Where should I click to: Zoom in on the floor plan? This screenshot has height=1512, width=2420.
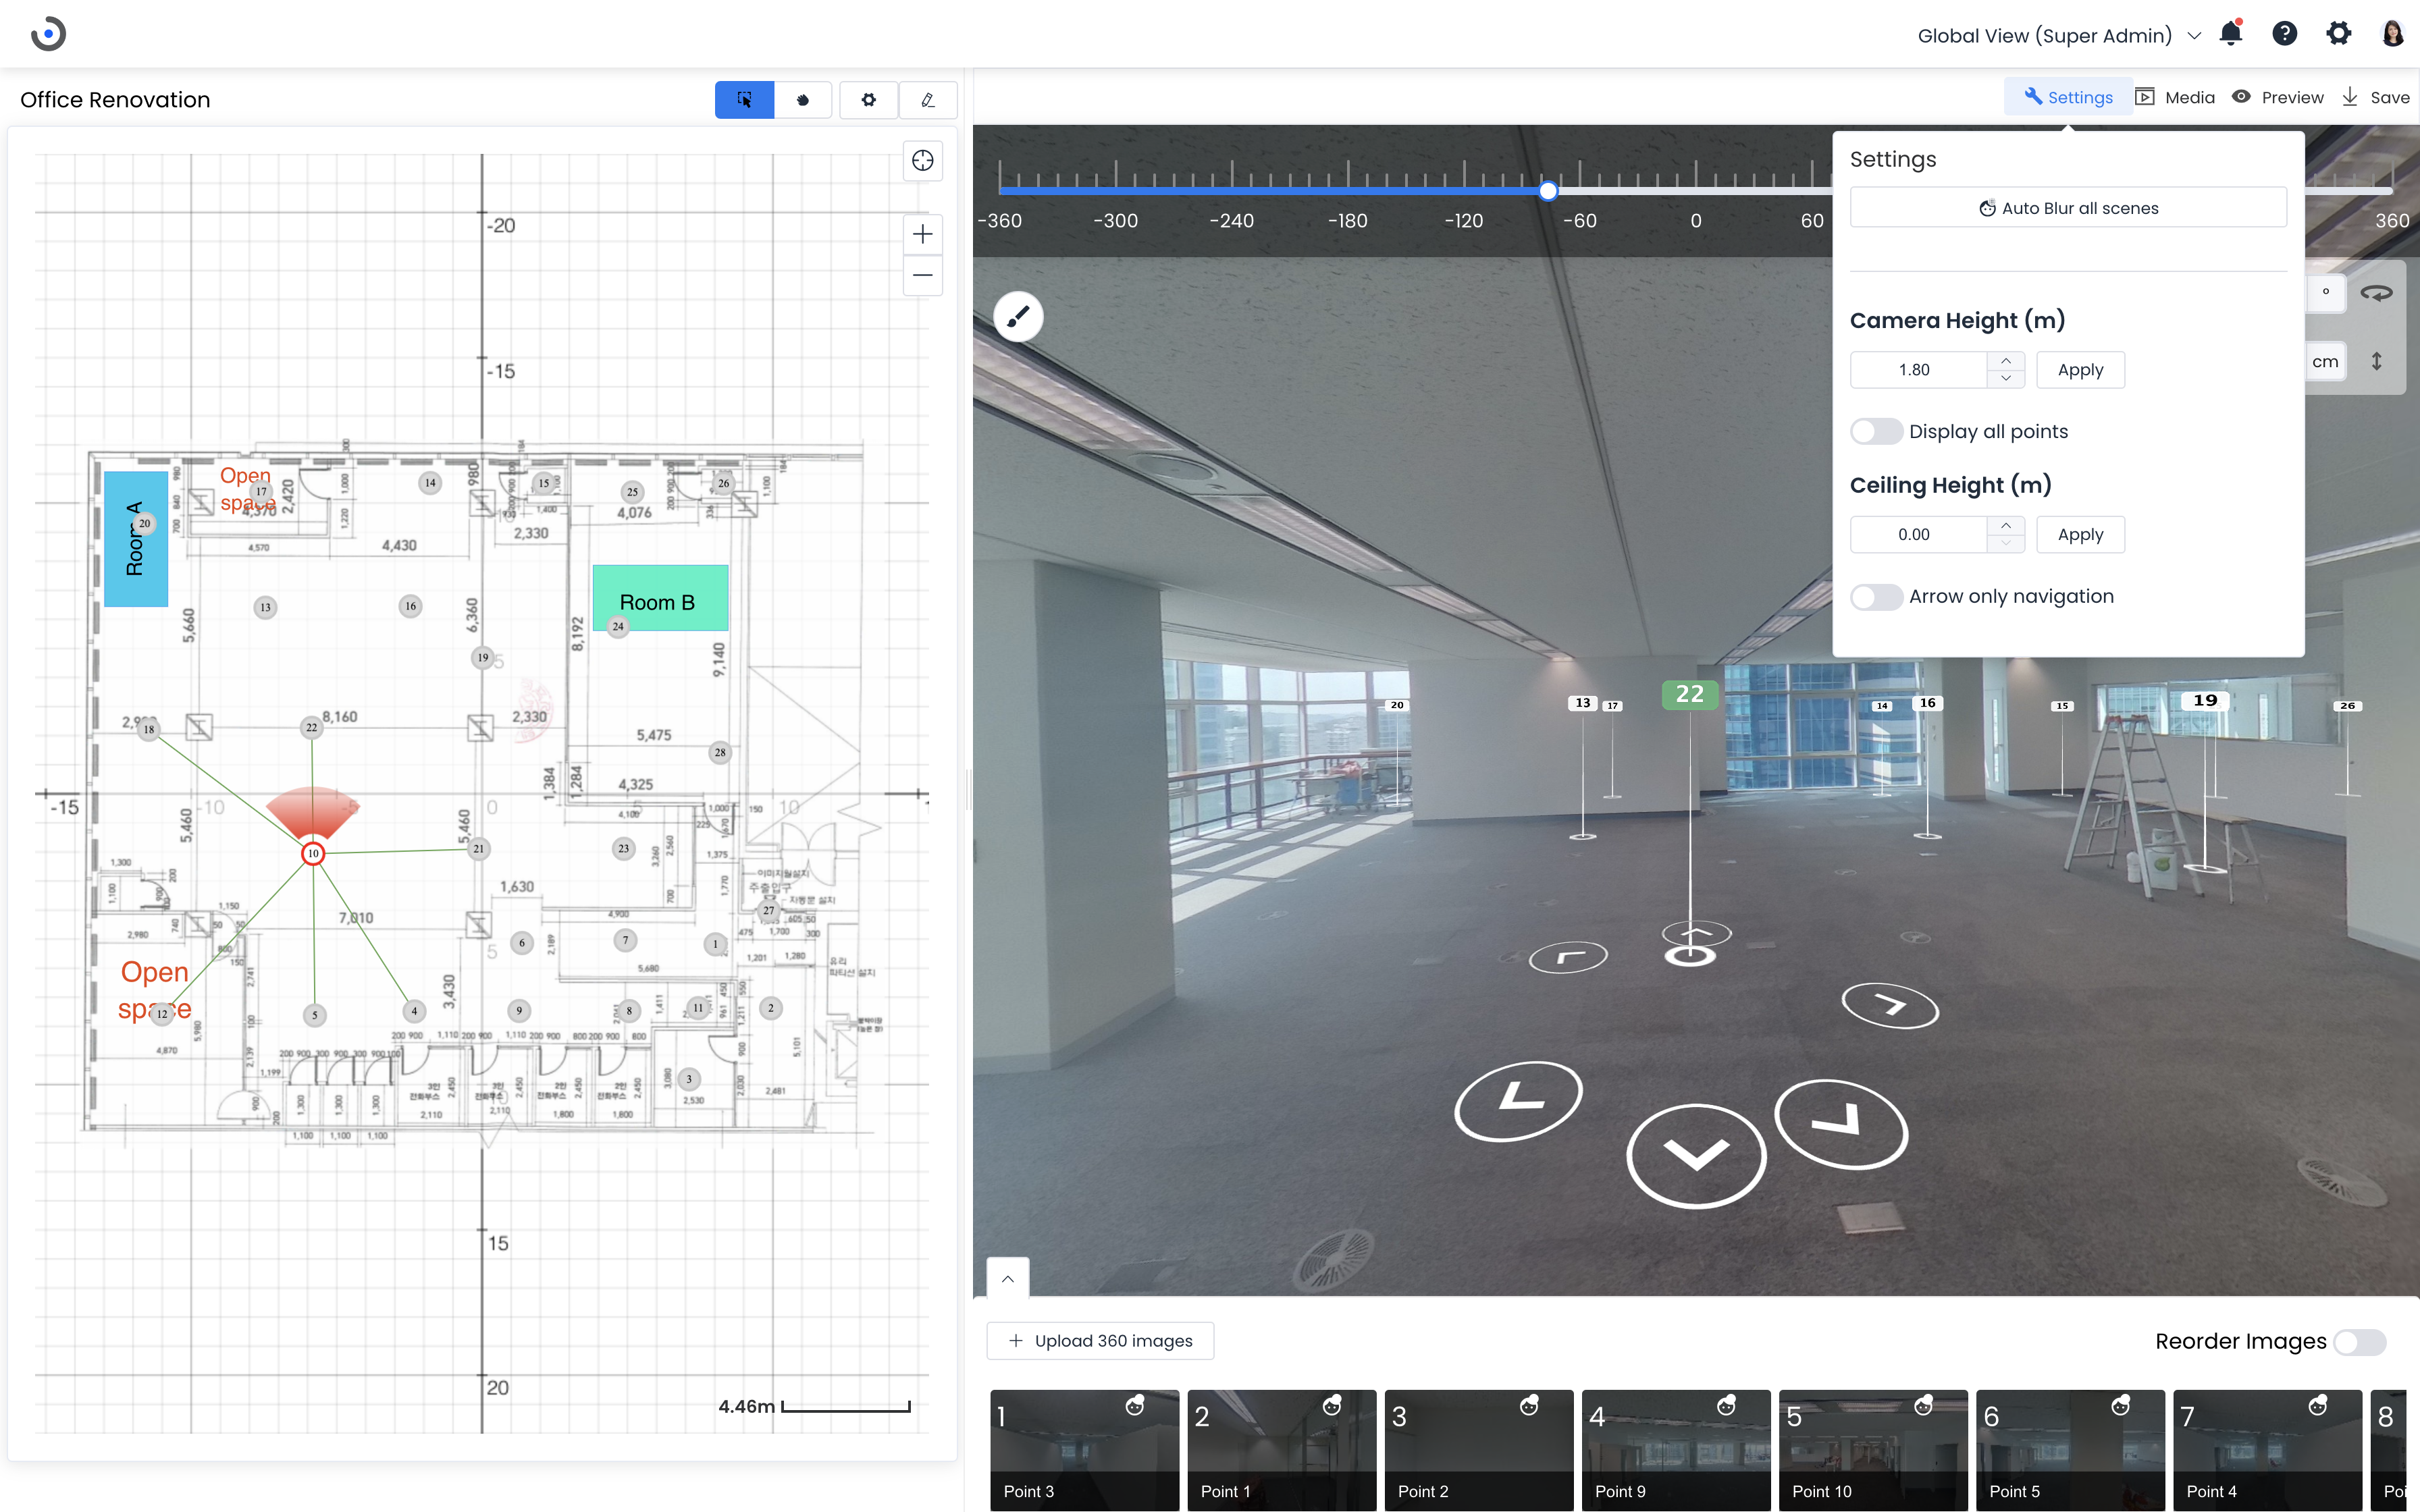pos(922,235)
